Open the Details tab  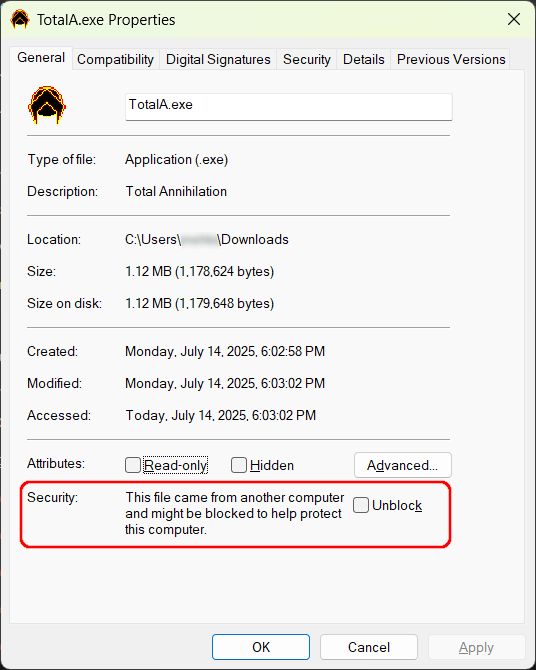coord(364,59)
